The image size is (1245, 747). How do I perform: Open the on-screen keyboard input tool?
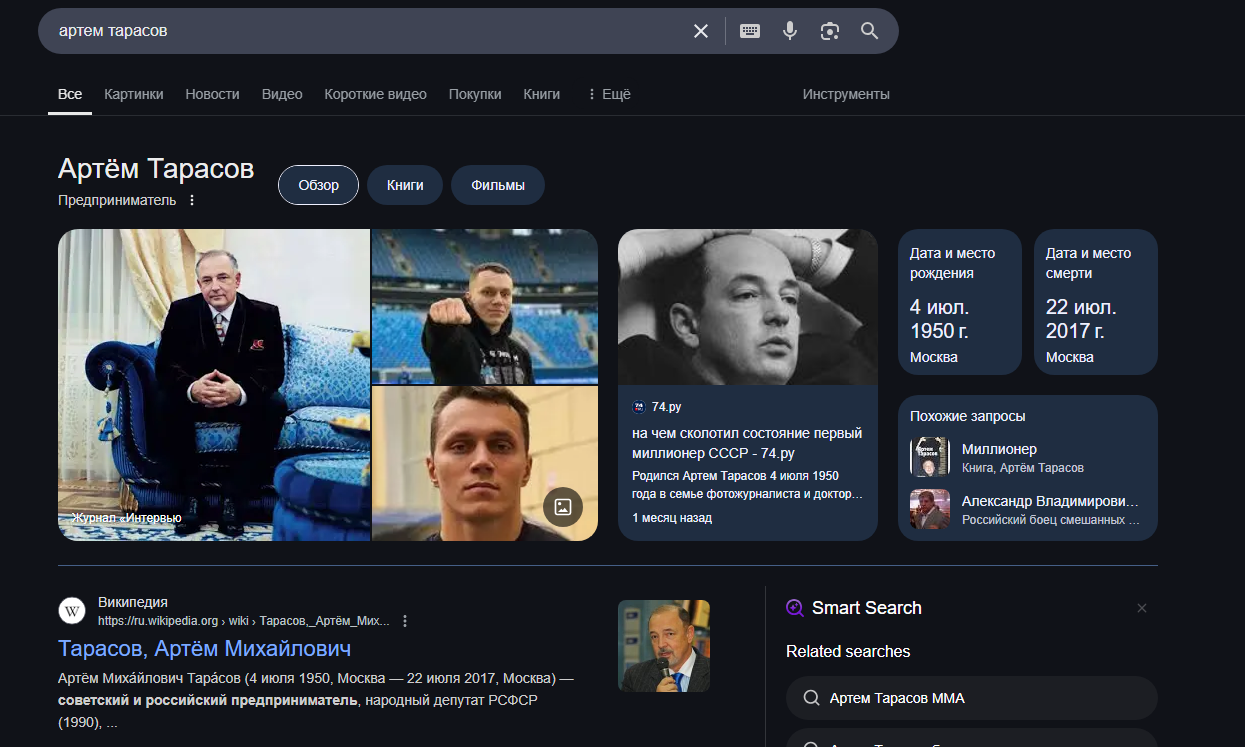[750, 31]
